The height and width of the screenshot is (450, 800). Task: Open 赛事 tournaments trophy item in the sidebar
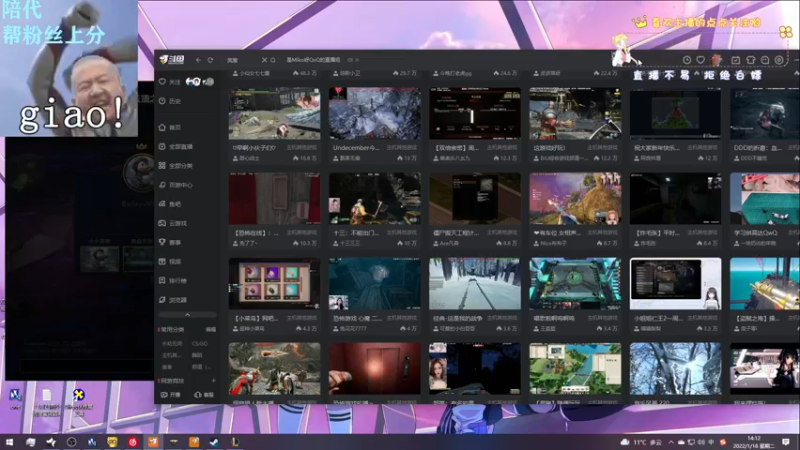pyautogui.click(x=170, y=242)
